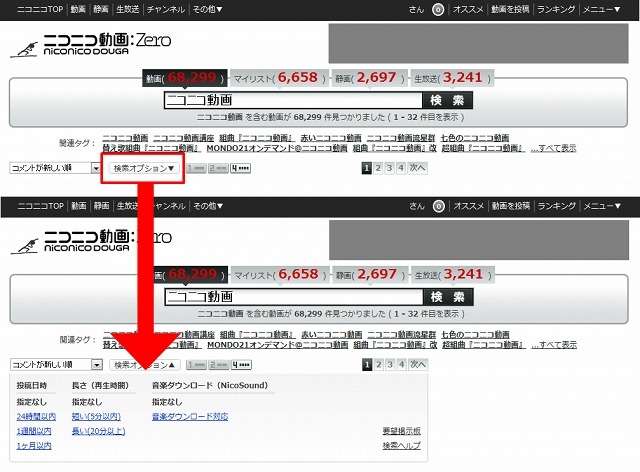Open メニュー▼ in lower nav bar

click(x=602, y=206)
